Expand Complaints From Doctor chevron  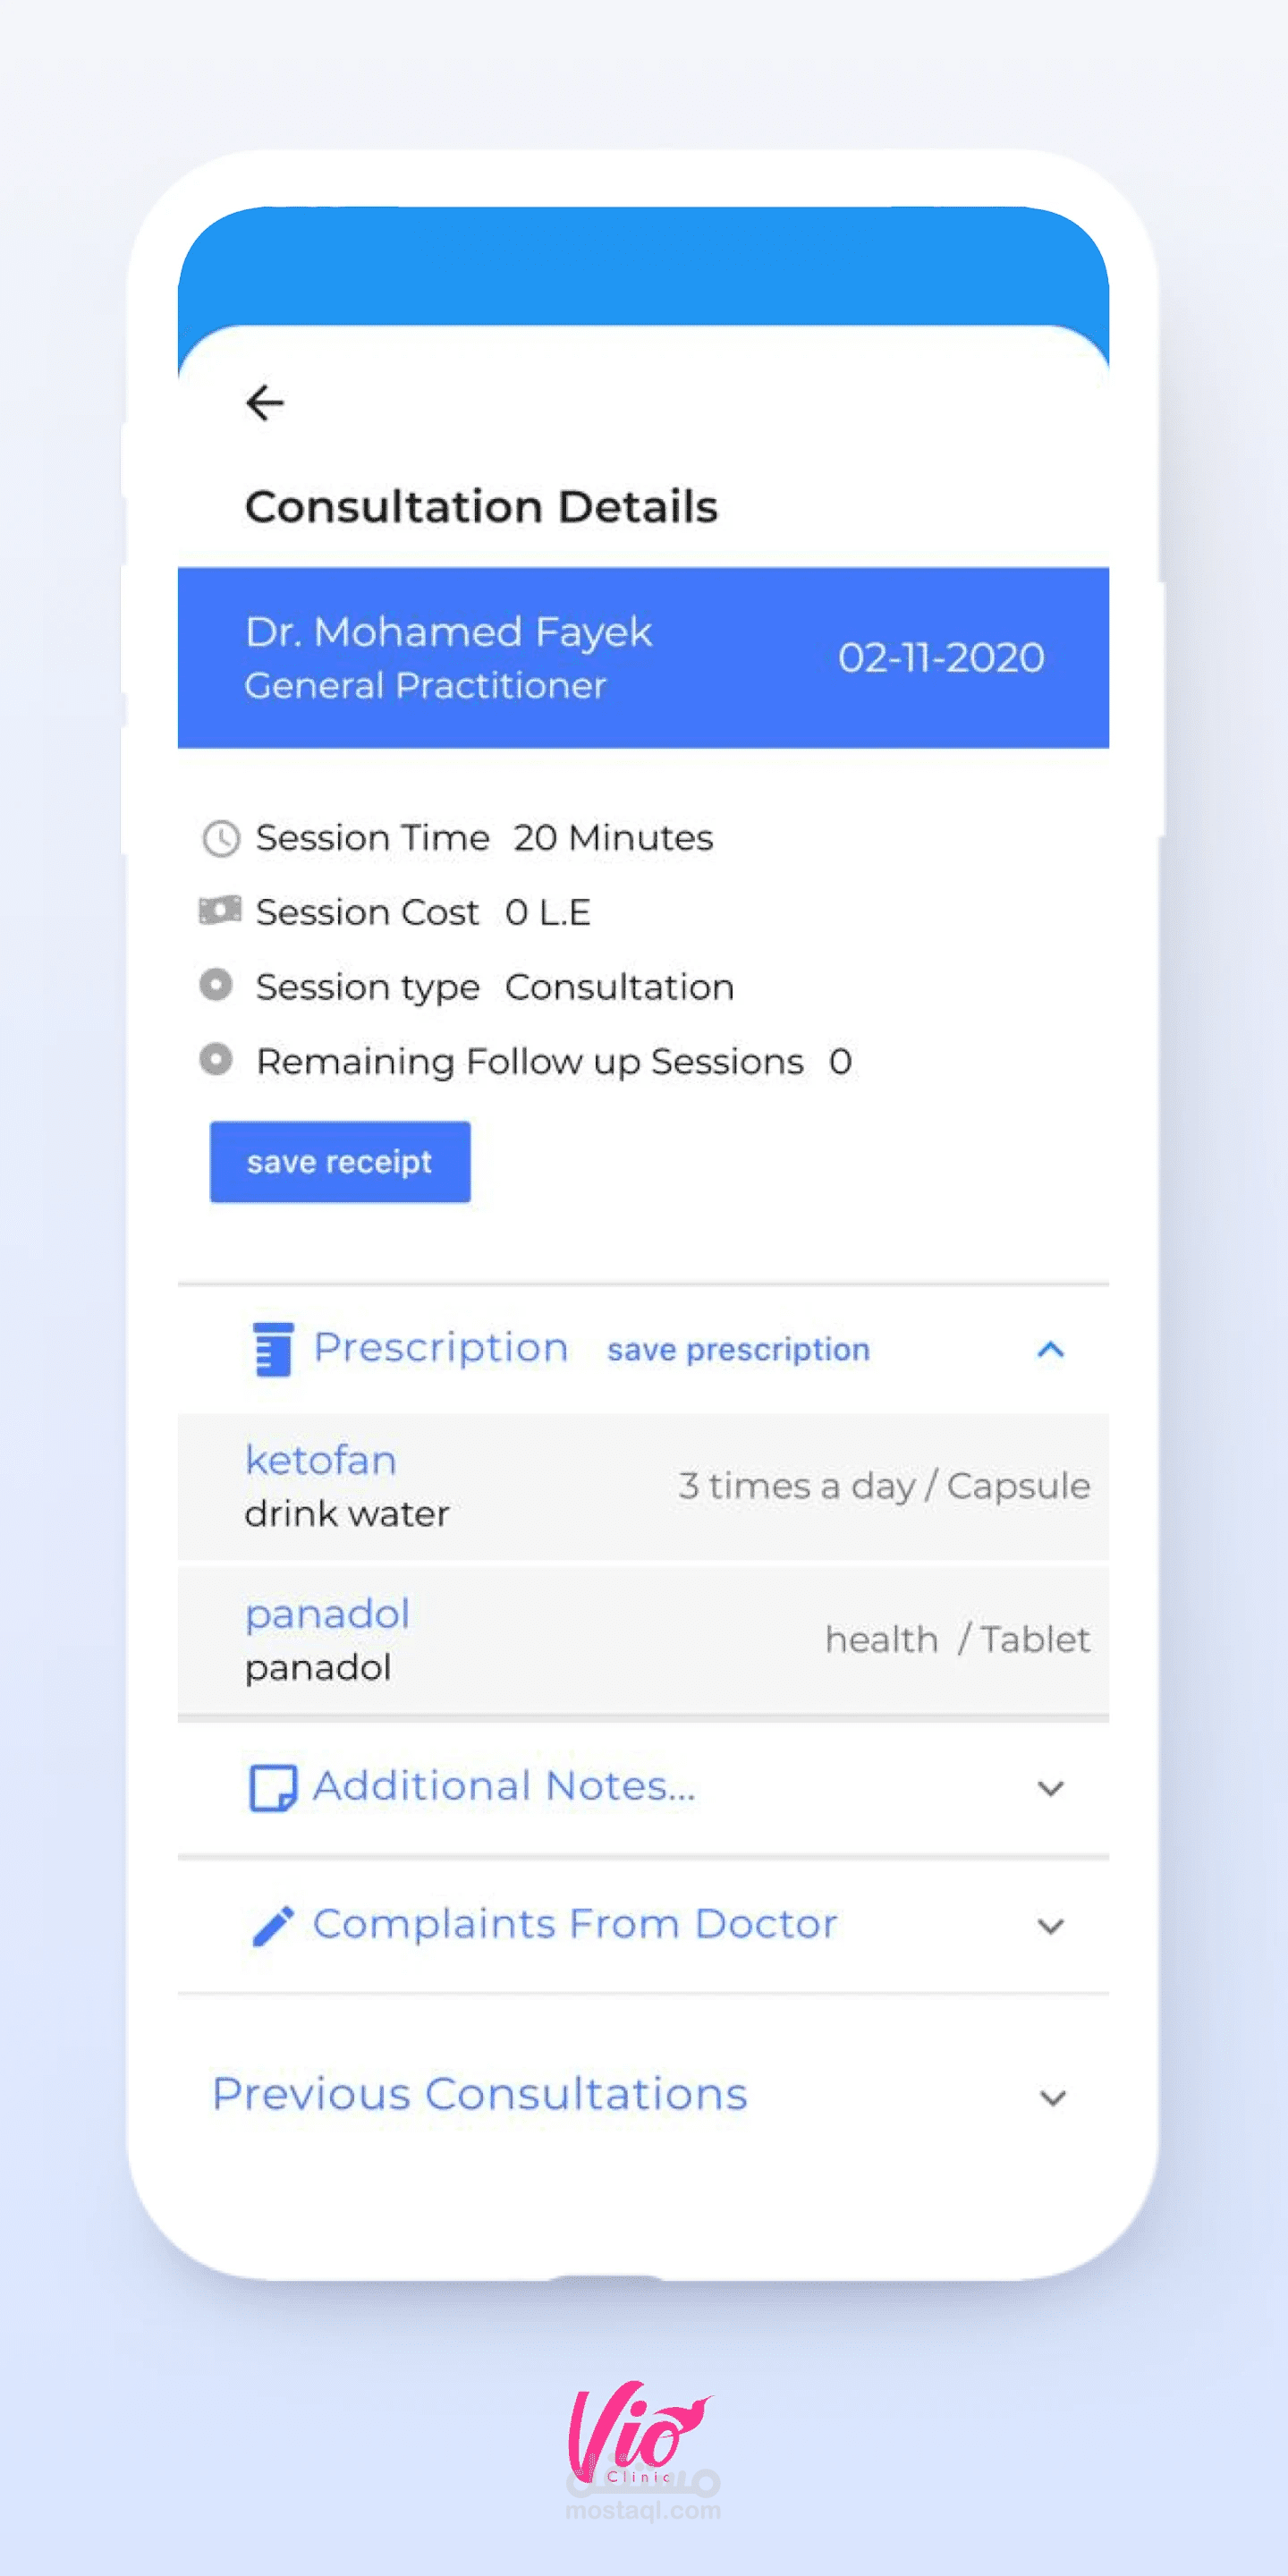click(x=1050, y=1926)
